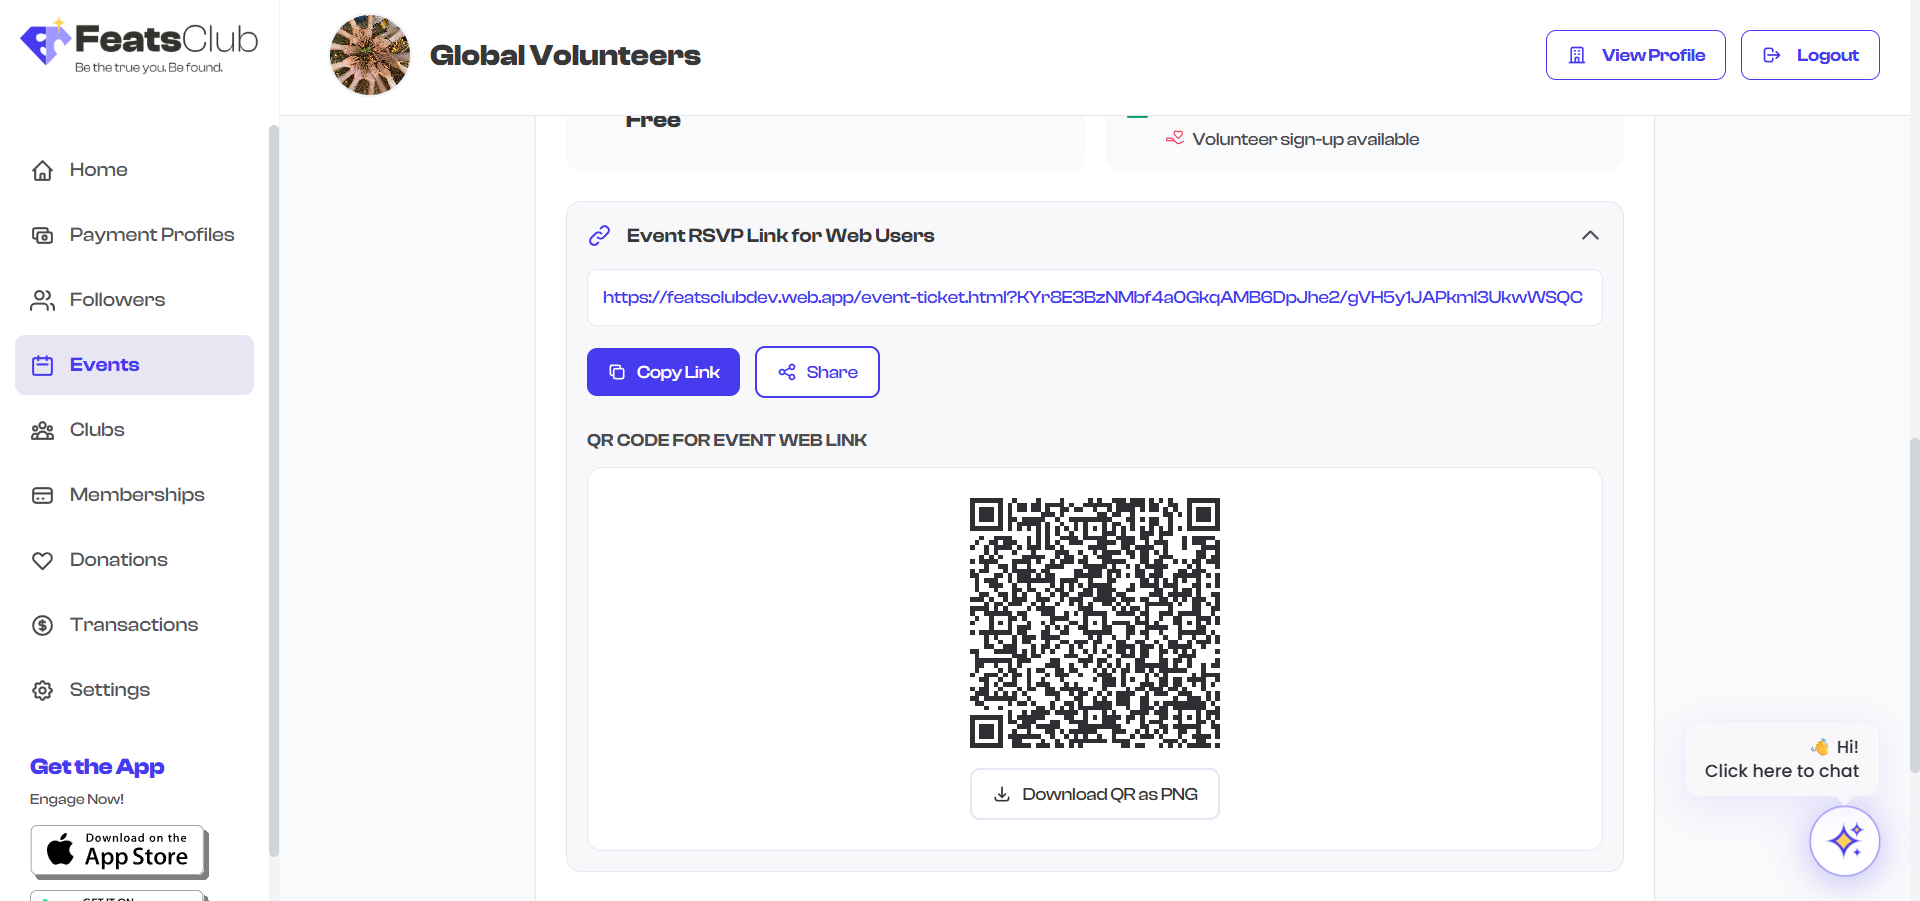Click the Memberships card icon
Image resolution: width=1920 pixels, height=901 pixels.
[x=42, y=496]
